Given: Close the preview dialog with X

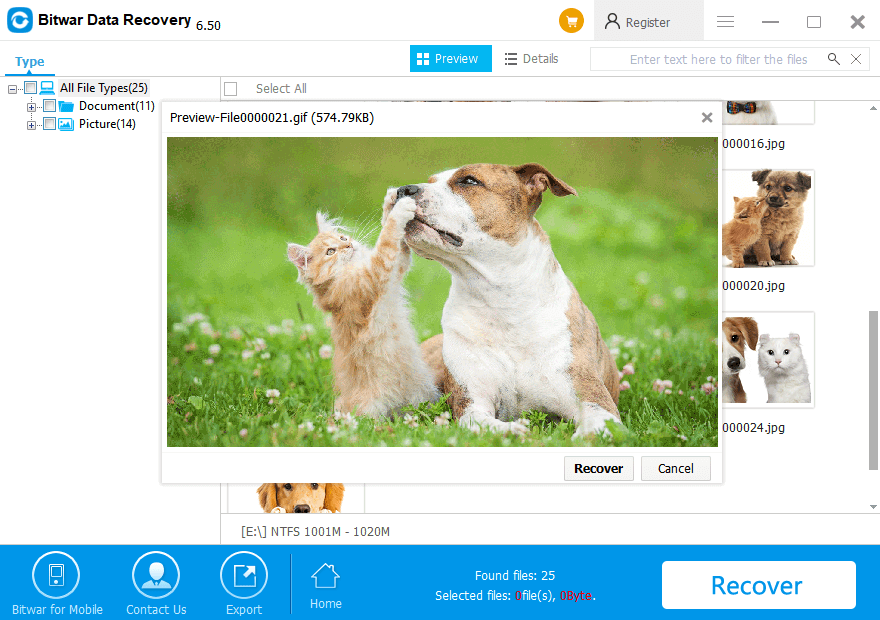Looking at the screenshot, I should [707, 117].
